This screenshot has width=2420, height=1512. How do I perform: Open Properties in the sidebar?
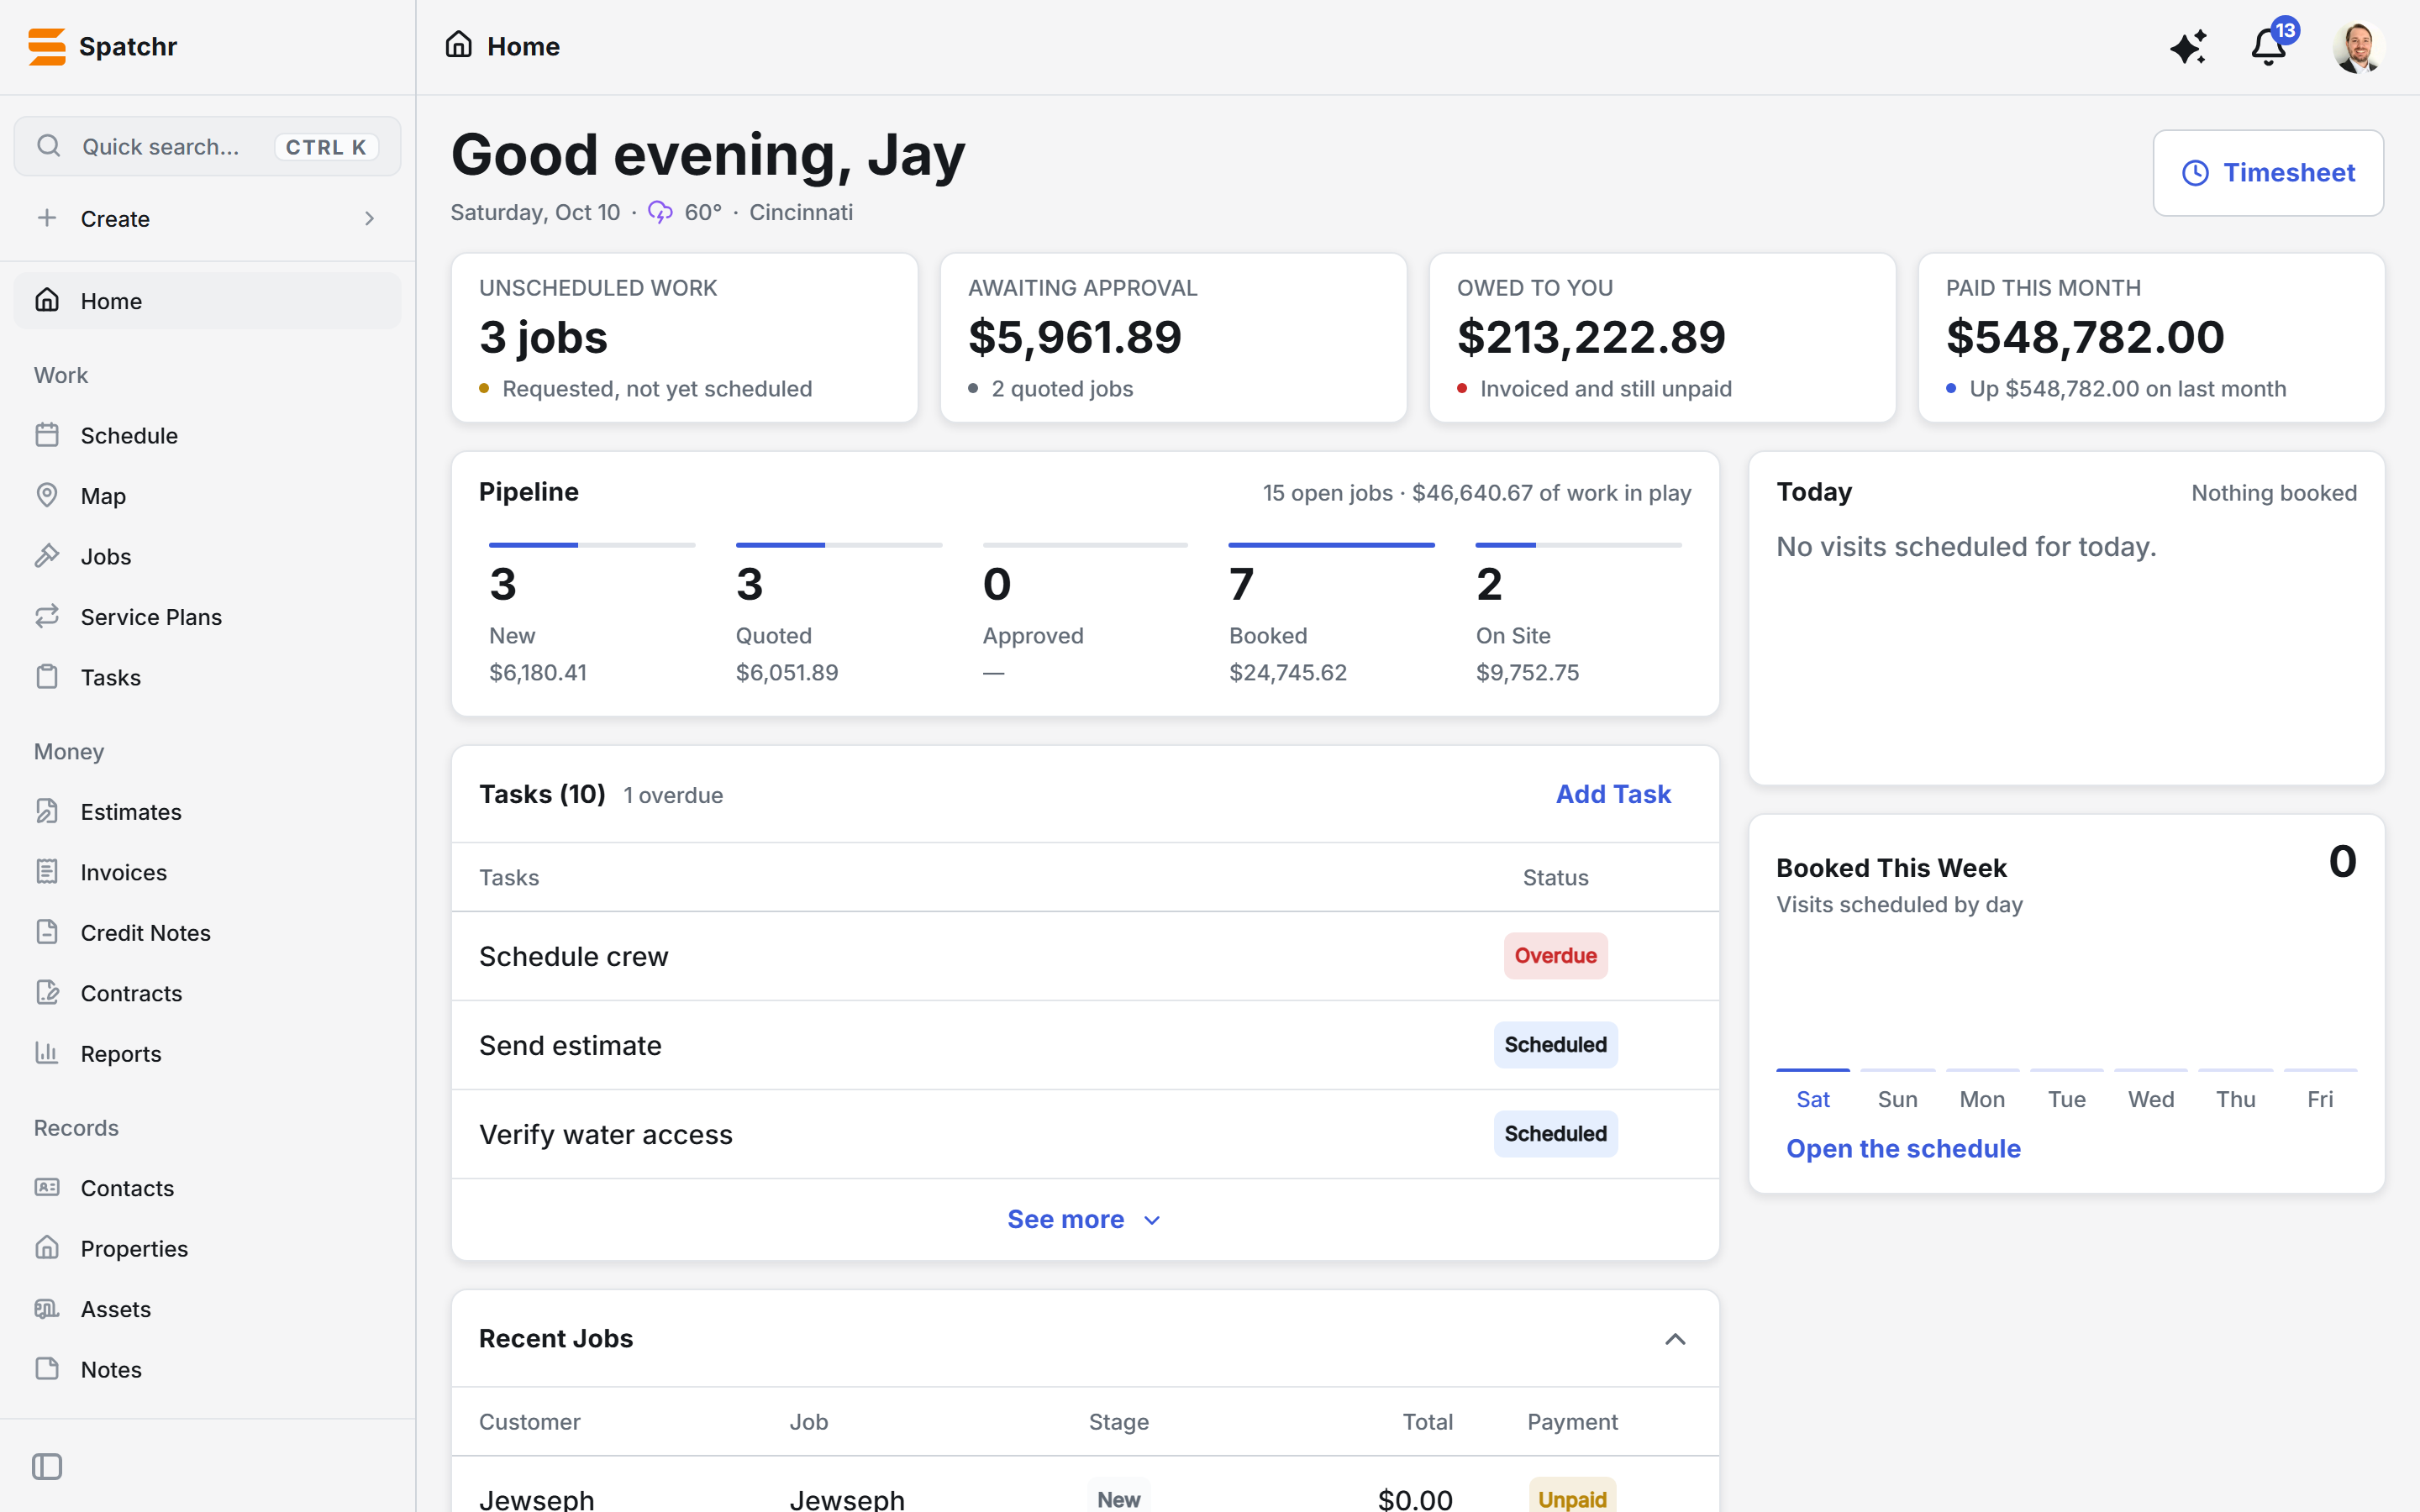[x=207, y=1249]
